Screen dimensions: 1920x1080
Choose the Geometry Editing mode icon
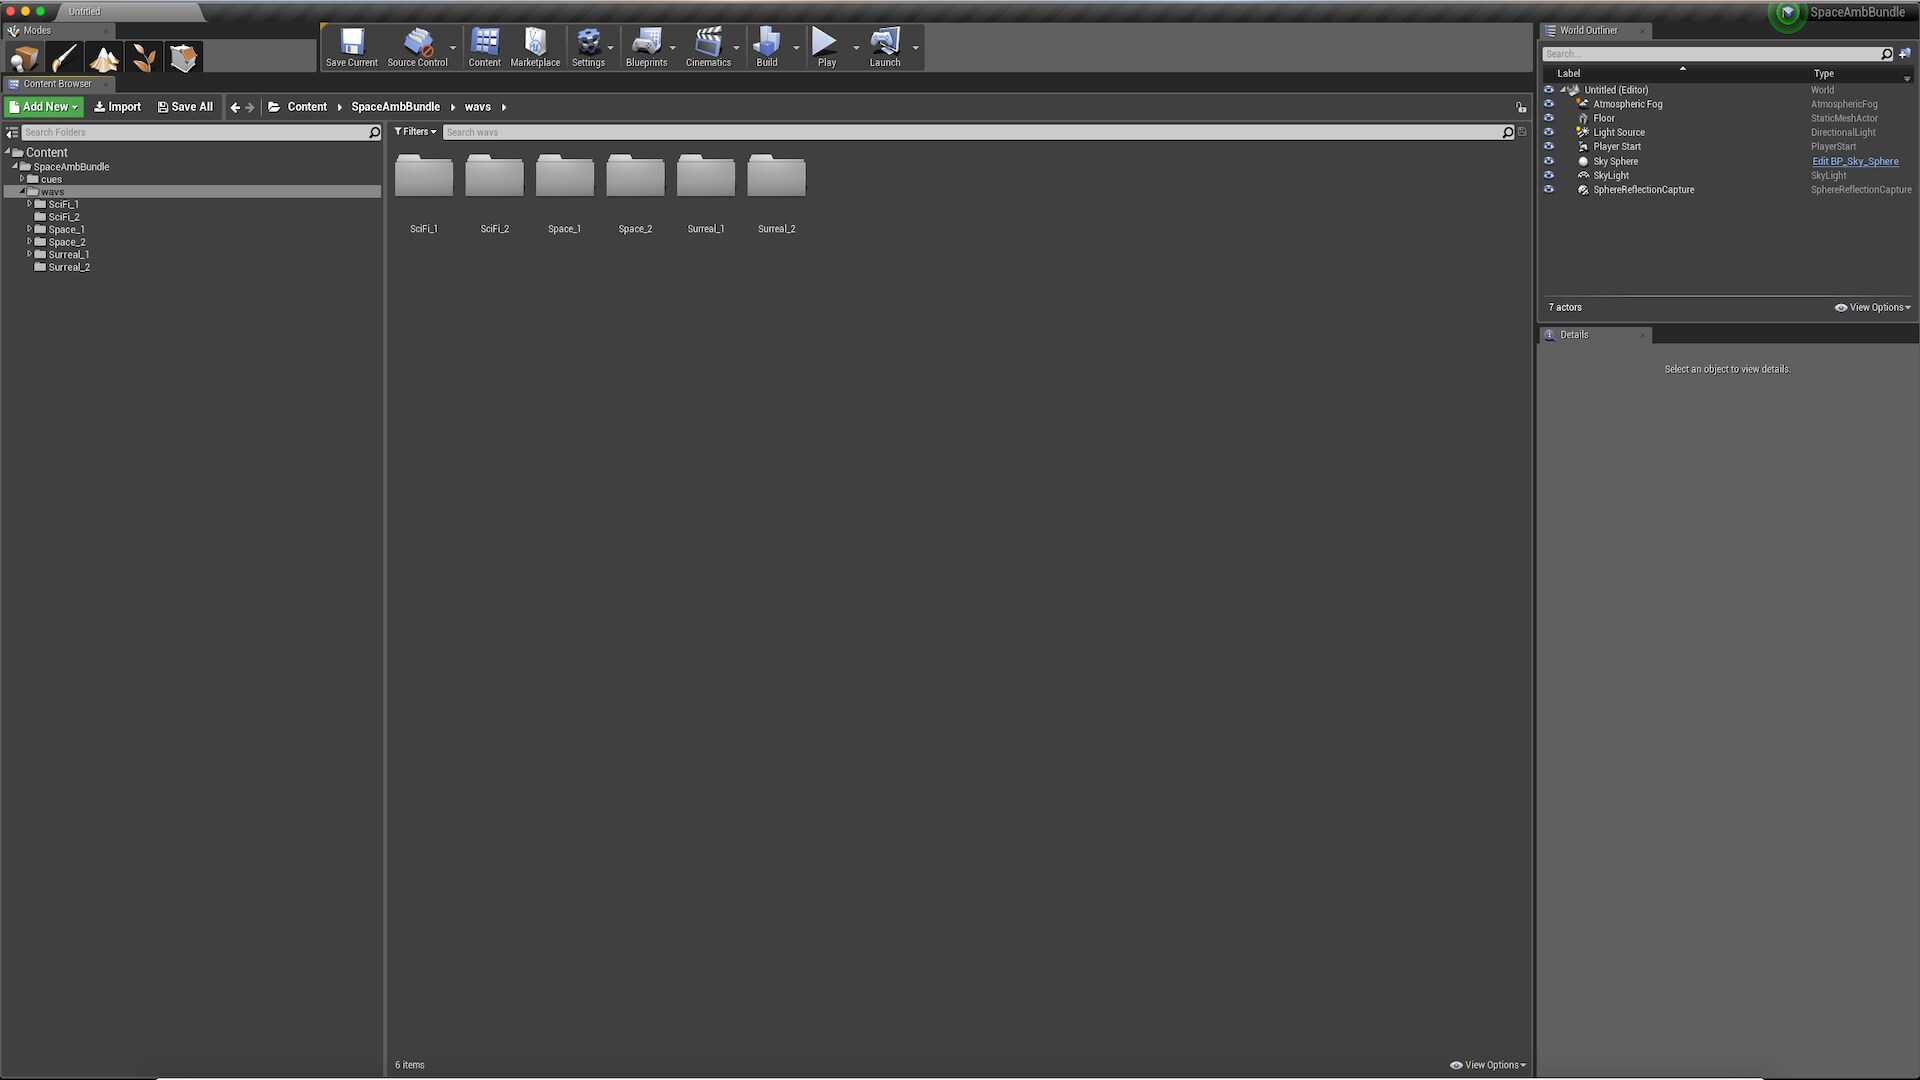(183, 58)
